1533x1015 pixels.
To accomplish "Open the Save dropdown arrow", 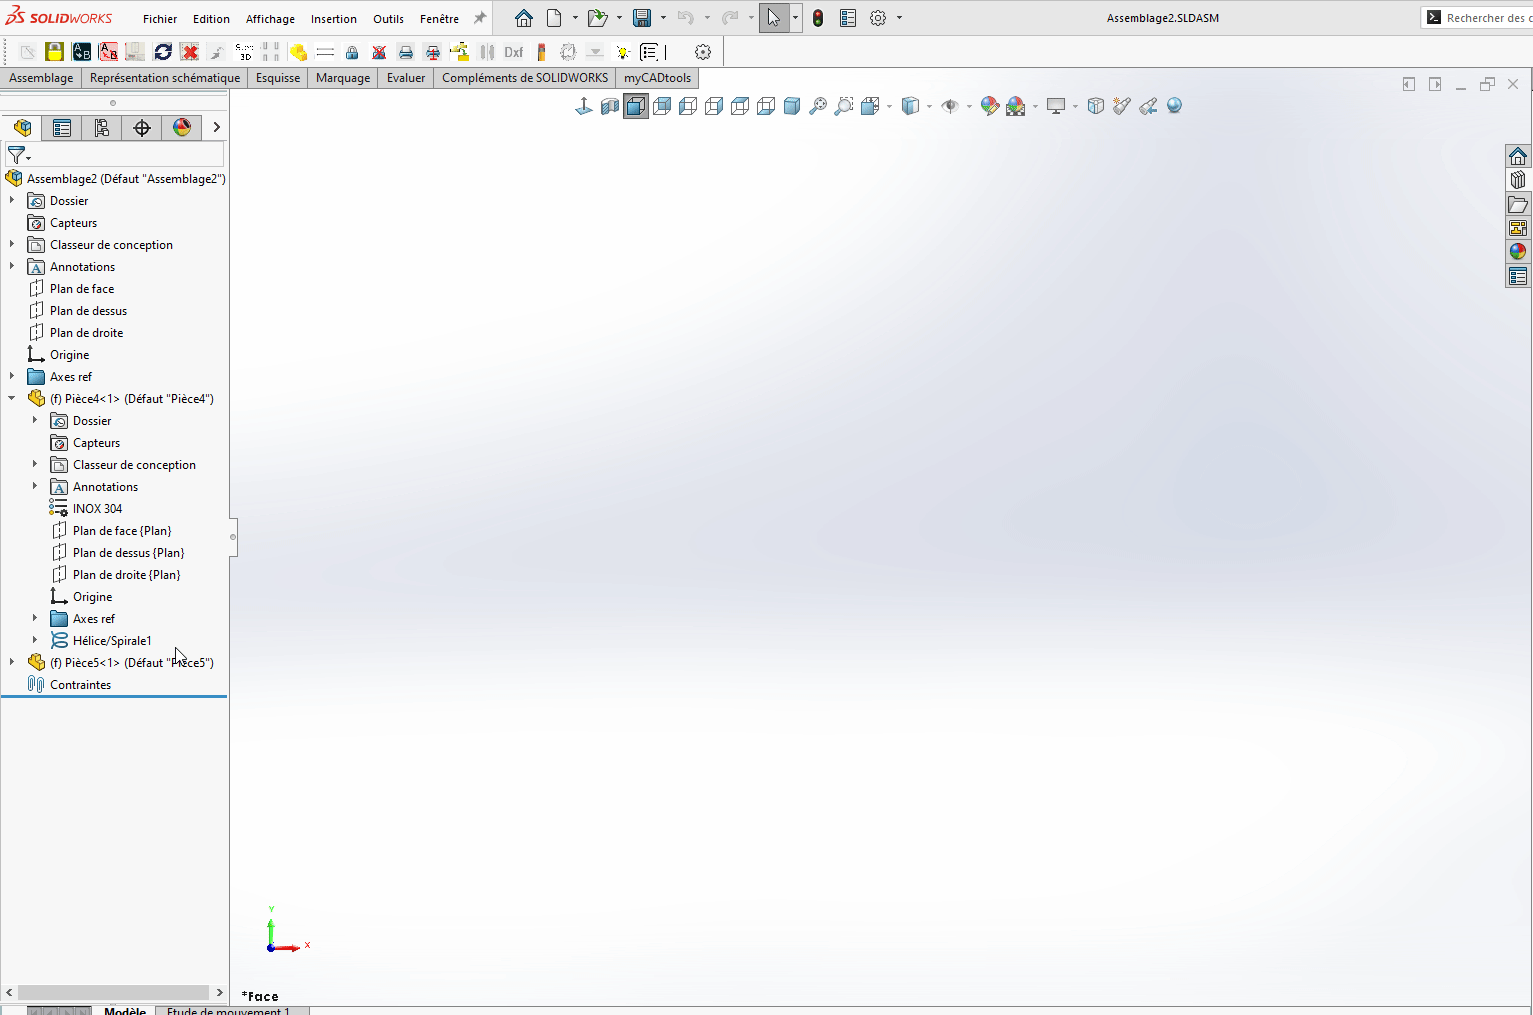I will [663, 18].
